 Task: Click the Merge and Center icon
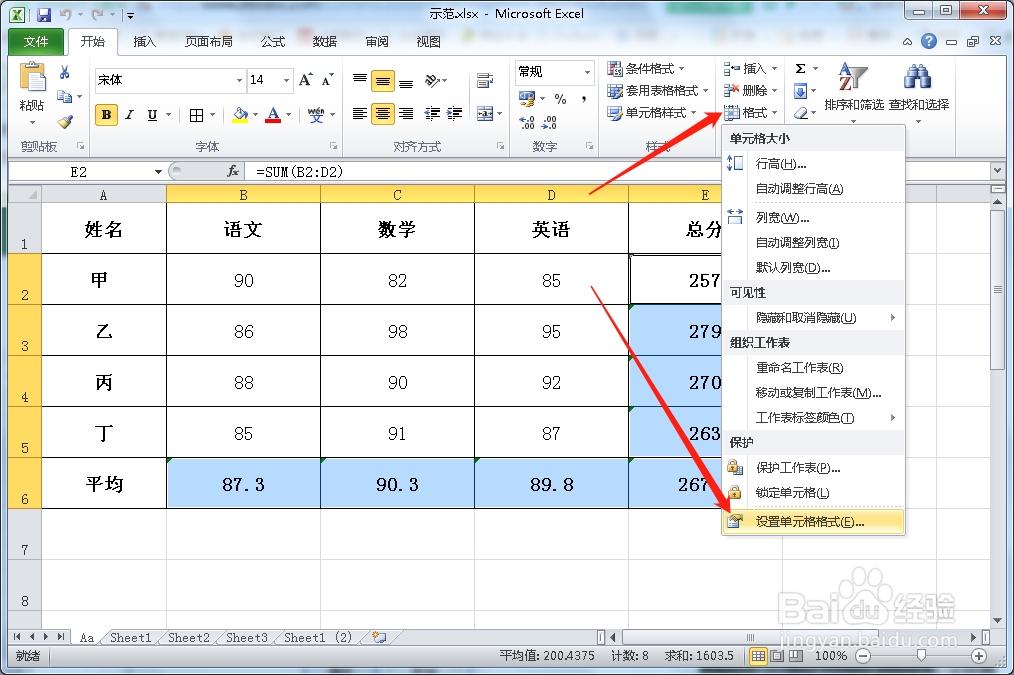coord(485,114)
